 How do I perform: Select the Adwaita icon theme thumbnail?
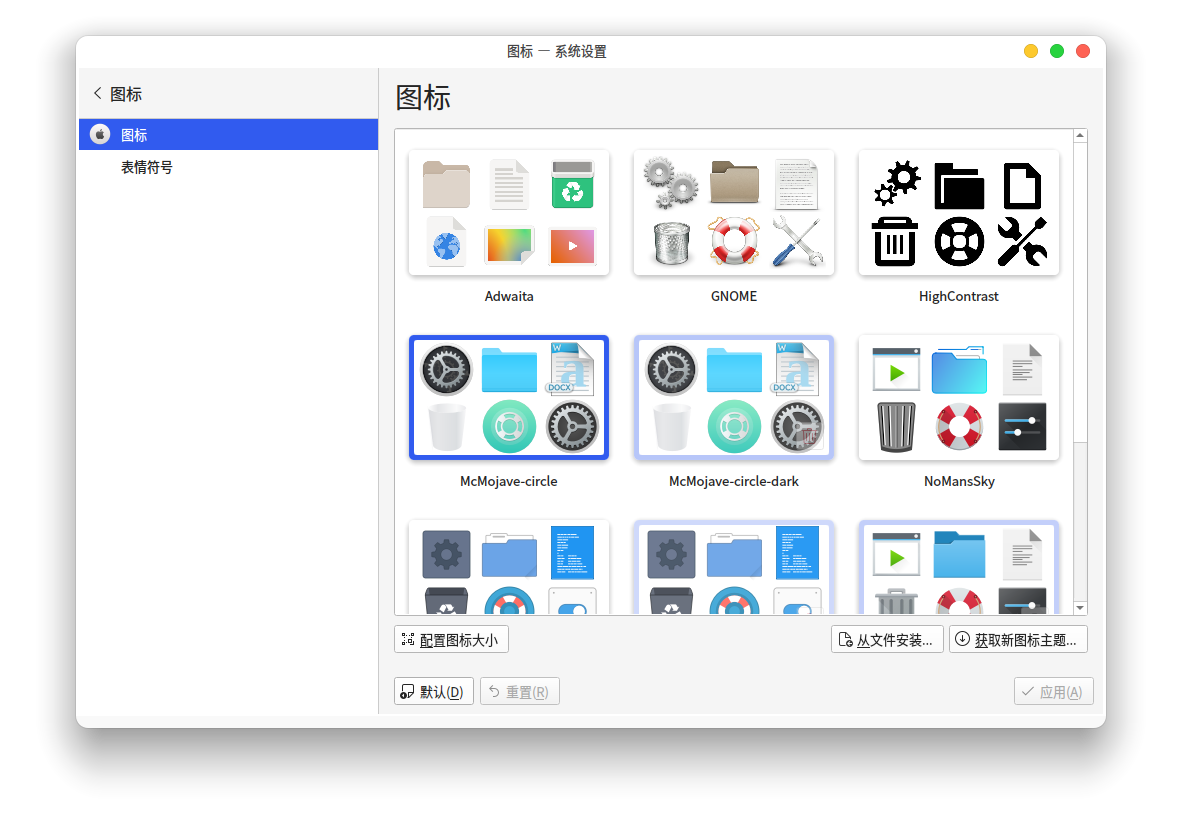click(509, 213)
